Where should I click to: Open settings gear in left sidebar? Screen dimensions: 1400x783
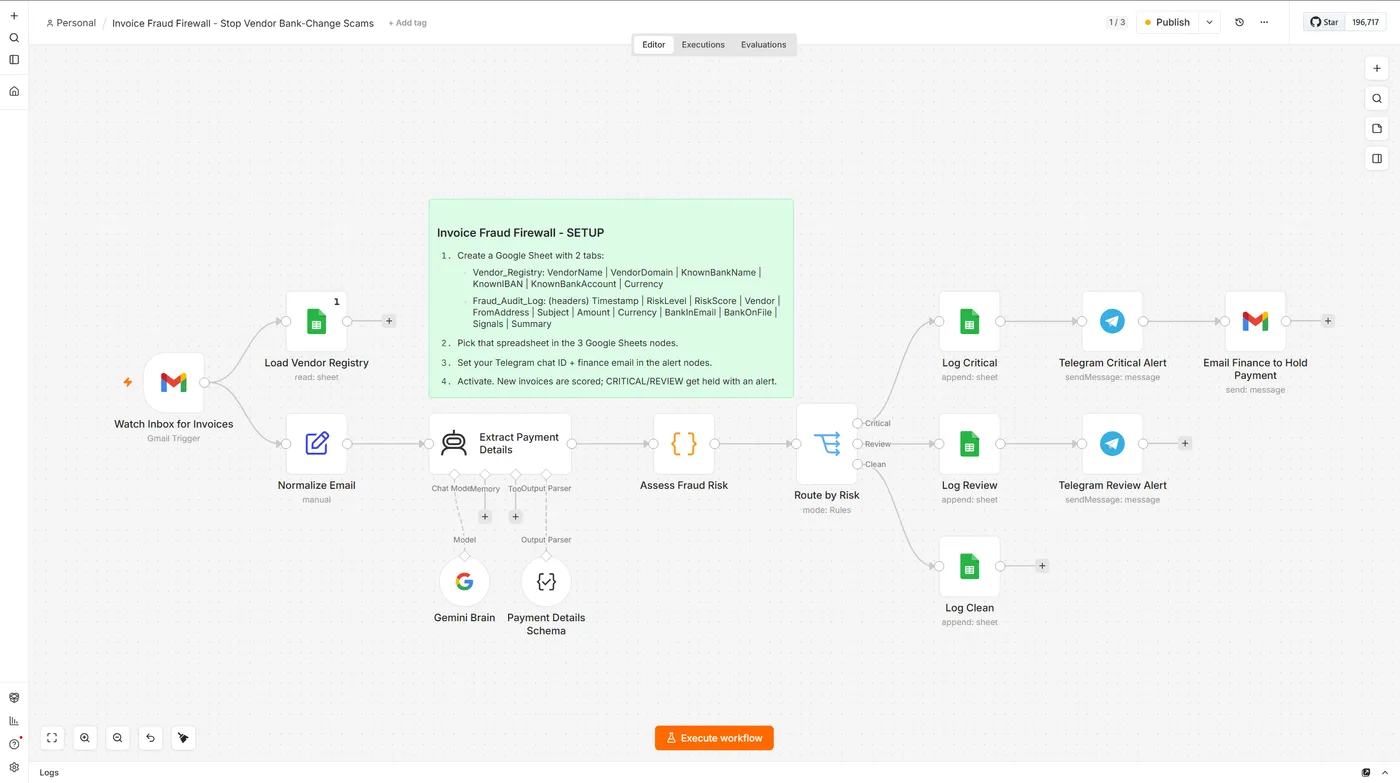pyautogui.click(x=14, y=767)
